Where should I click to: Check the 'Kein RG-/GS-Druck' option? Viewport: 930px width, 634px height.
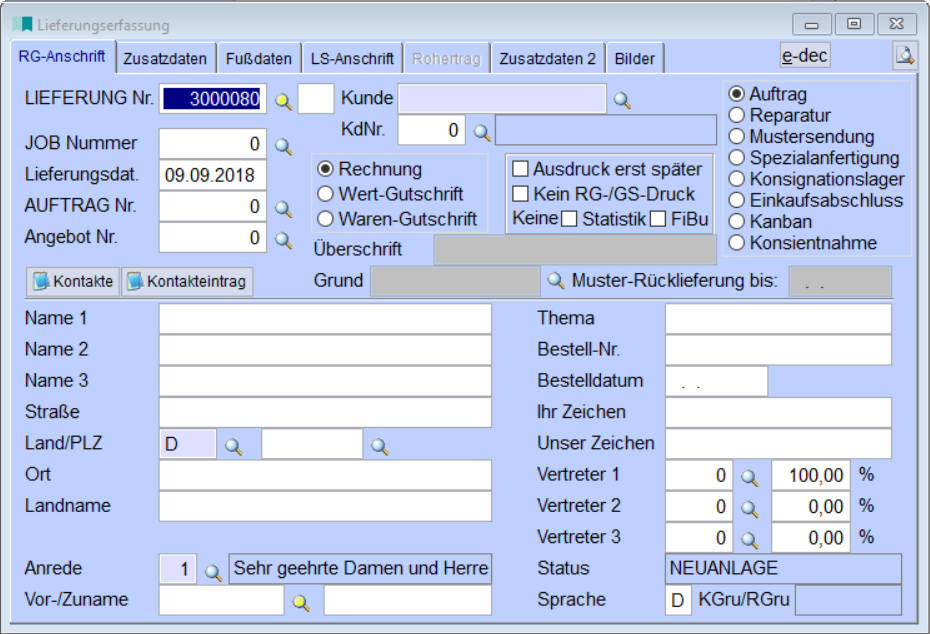[x=521, y=194]
